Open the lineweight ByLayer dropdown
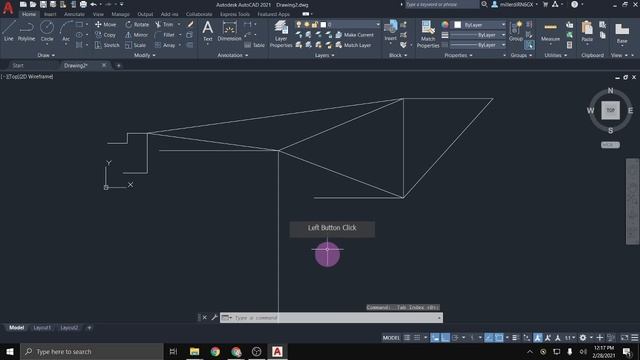The height and width of the screenshot is (360, 640). 478,35
